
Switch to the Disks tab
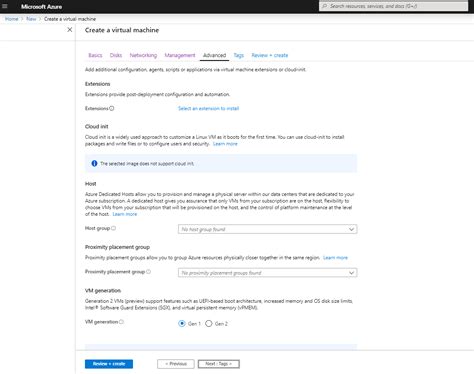click(116, 55)
